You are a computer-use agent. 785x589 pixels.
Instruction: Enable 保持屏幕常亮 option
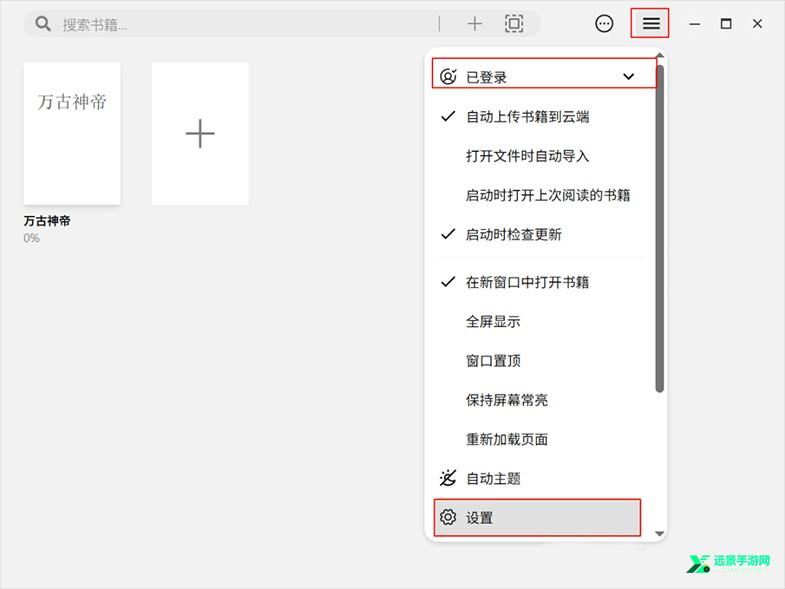tap(538, 400)
